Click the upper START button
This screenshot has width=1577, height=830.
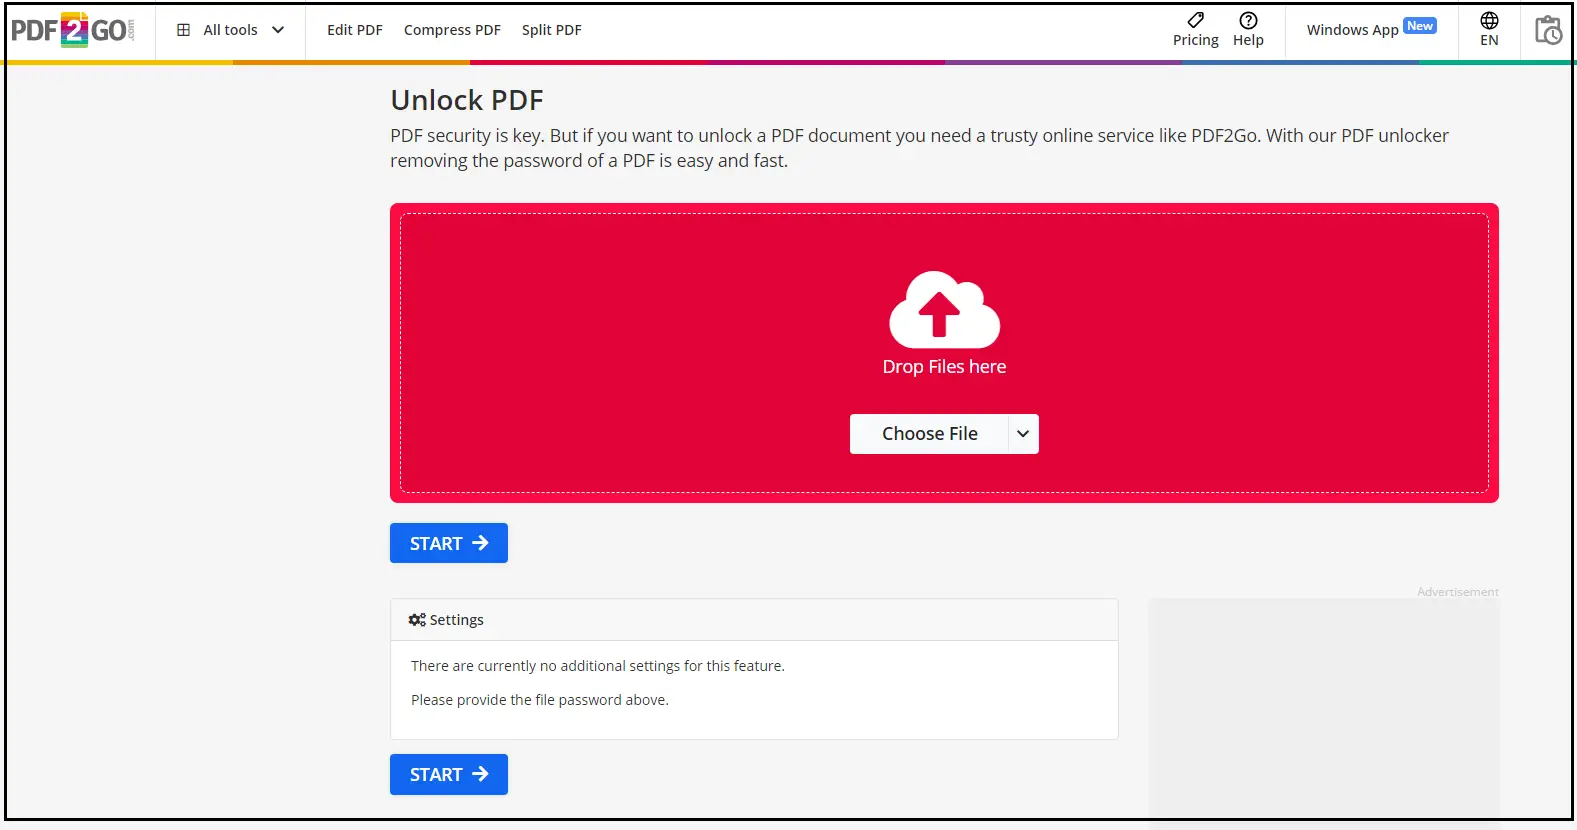tap(449, 543)
